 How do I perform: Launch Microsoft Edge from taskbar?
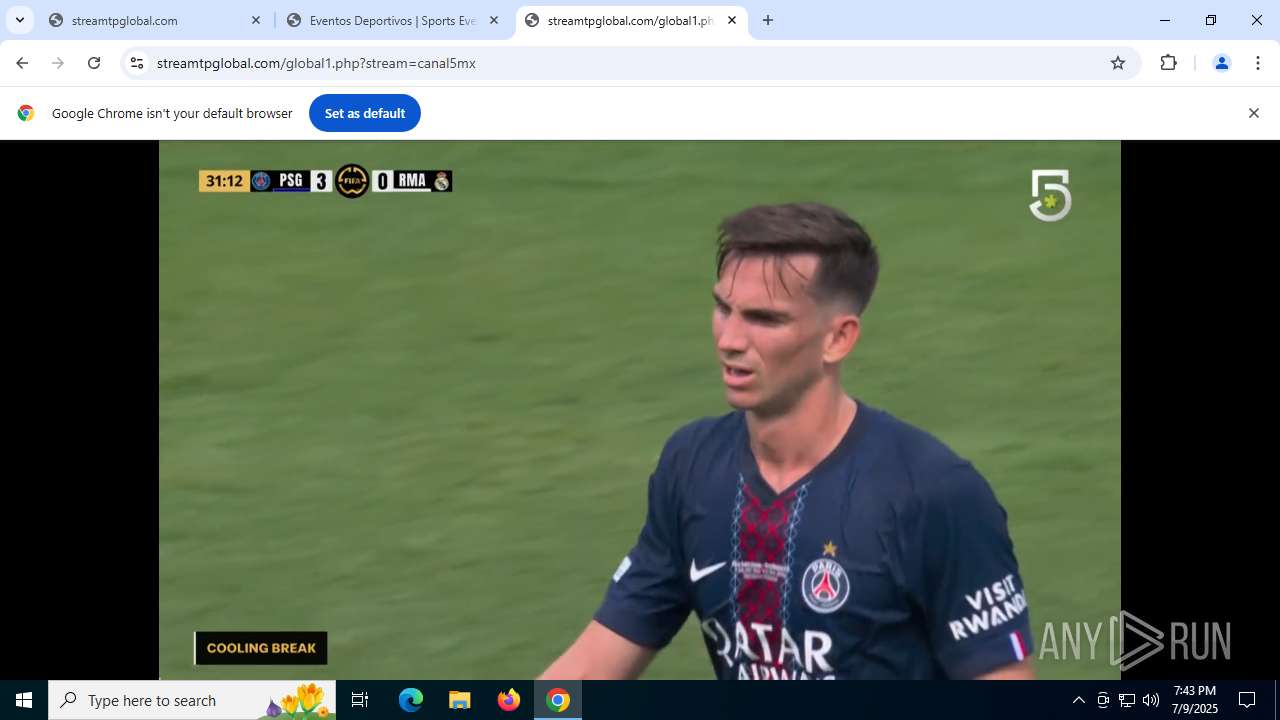[411, 700]
